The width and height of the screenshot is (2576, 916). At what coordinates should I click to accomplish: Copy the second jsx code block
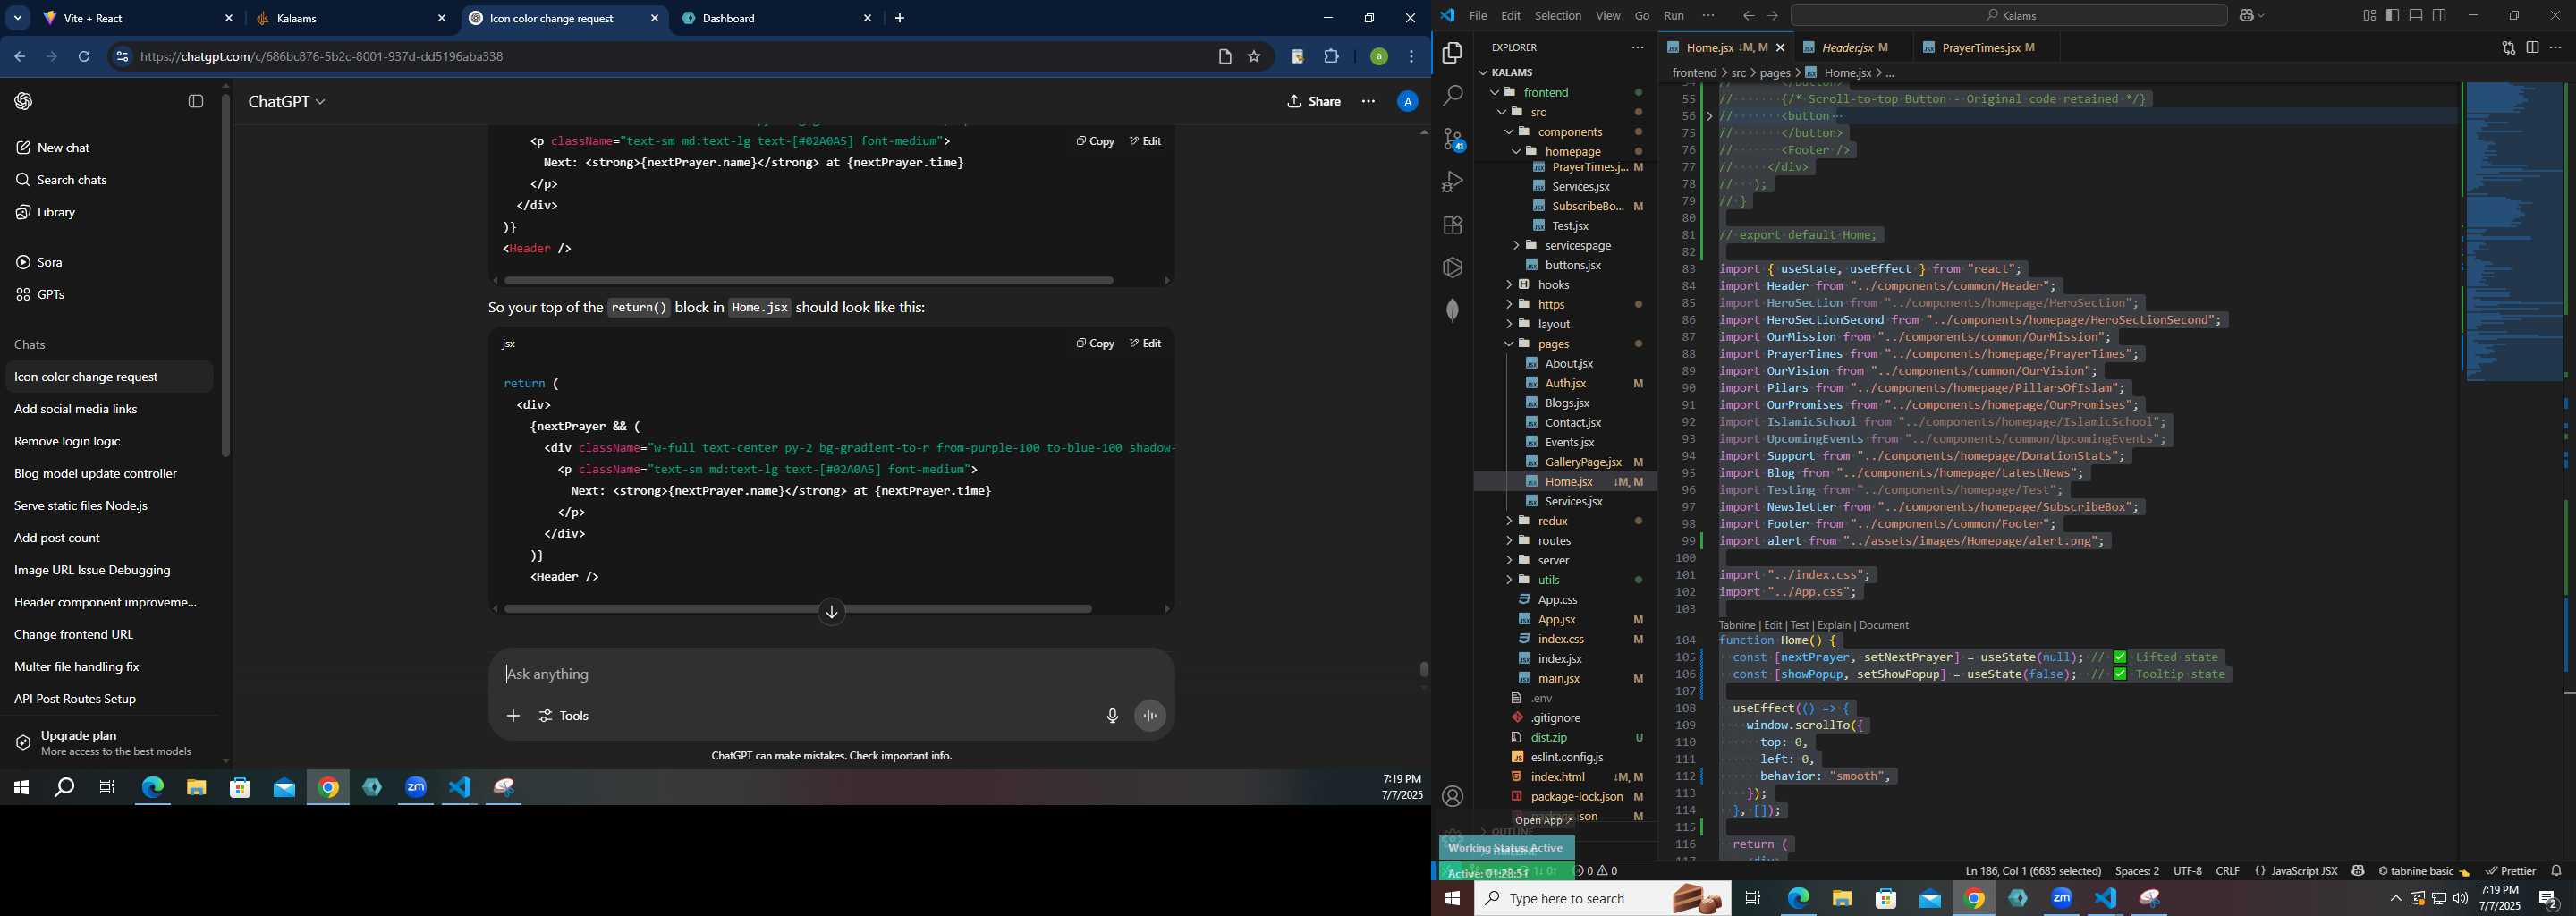coord(1095,344)
